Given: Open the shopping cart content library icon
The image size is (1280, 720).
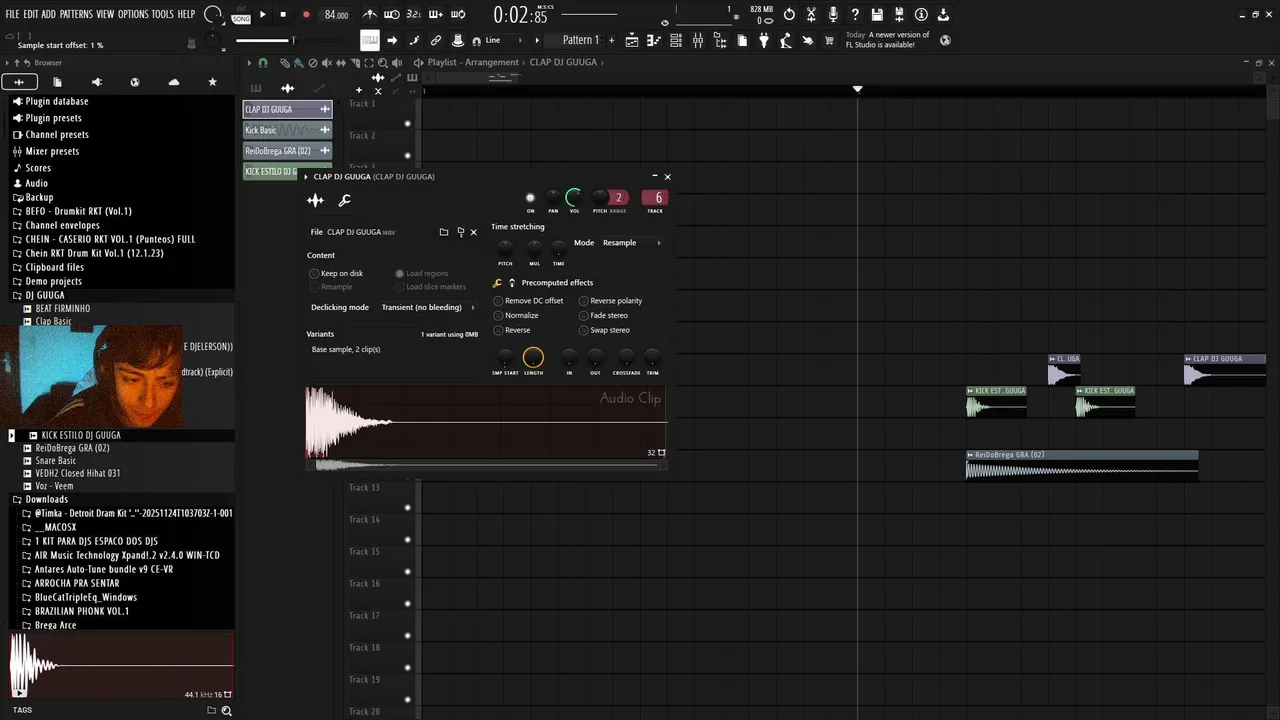Looking at the screenshot, I should pos(829,40).
